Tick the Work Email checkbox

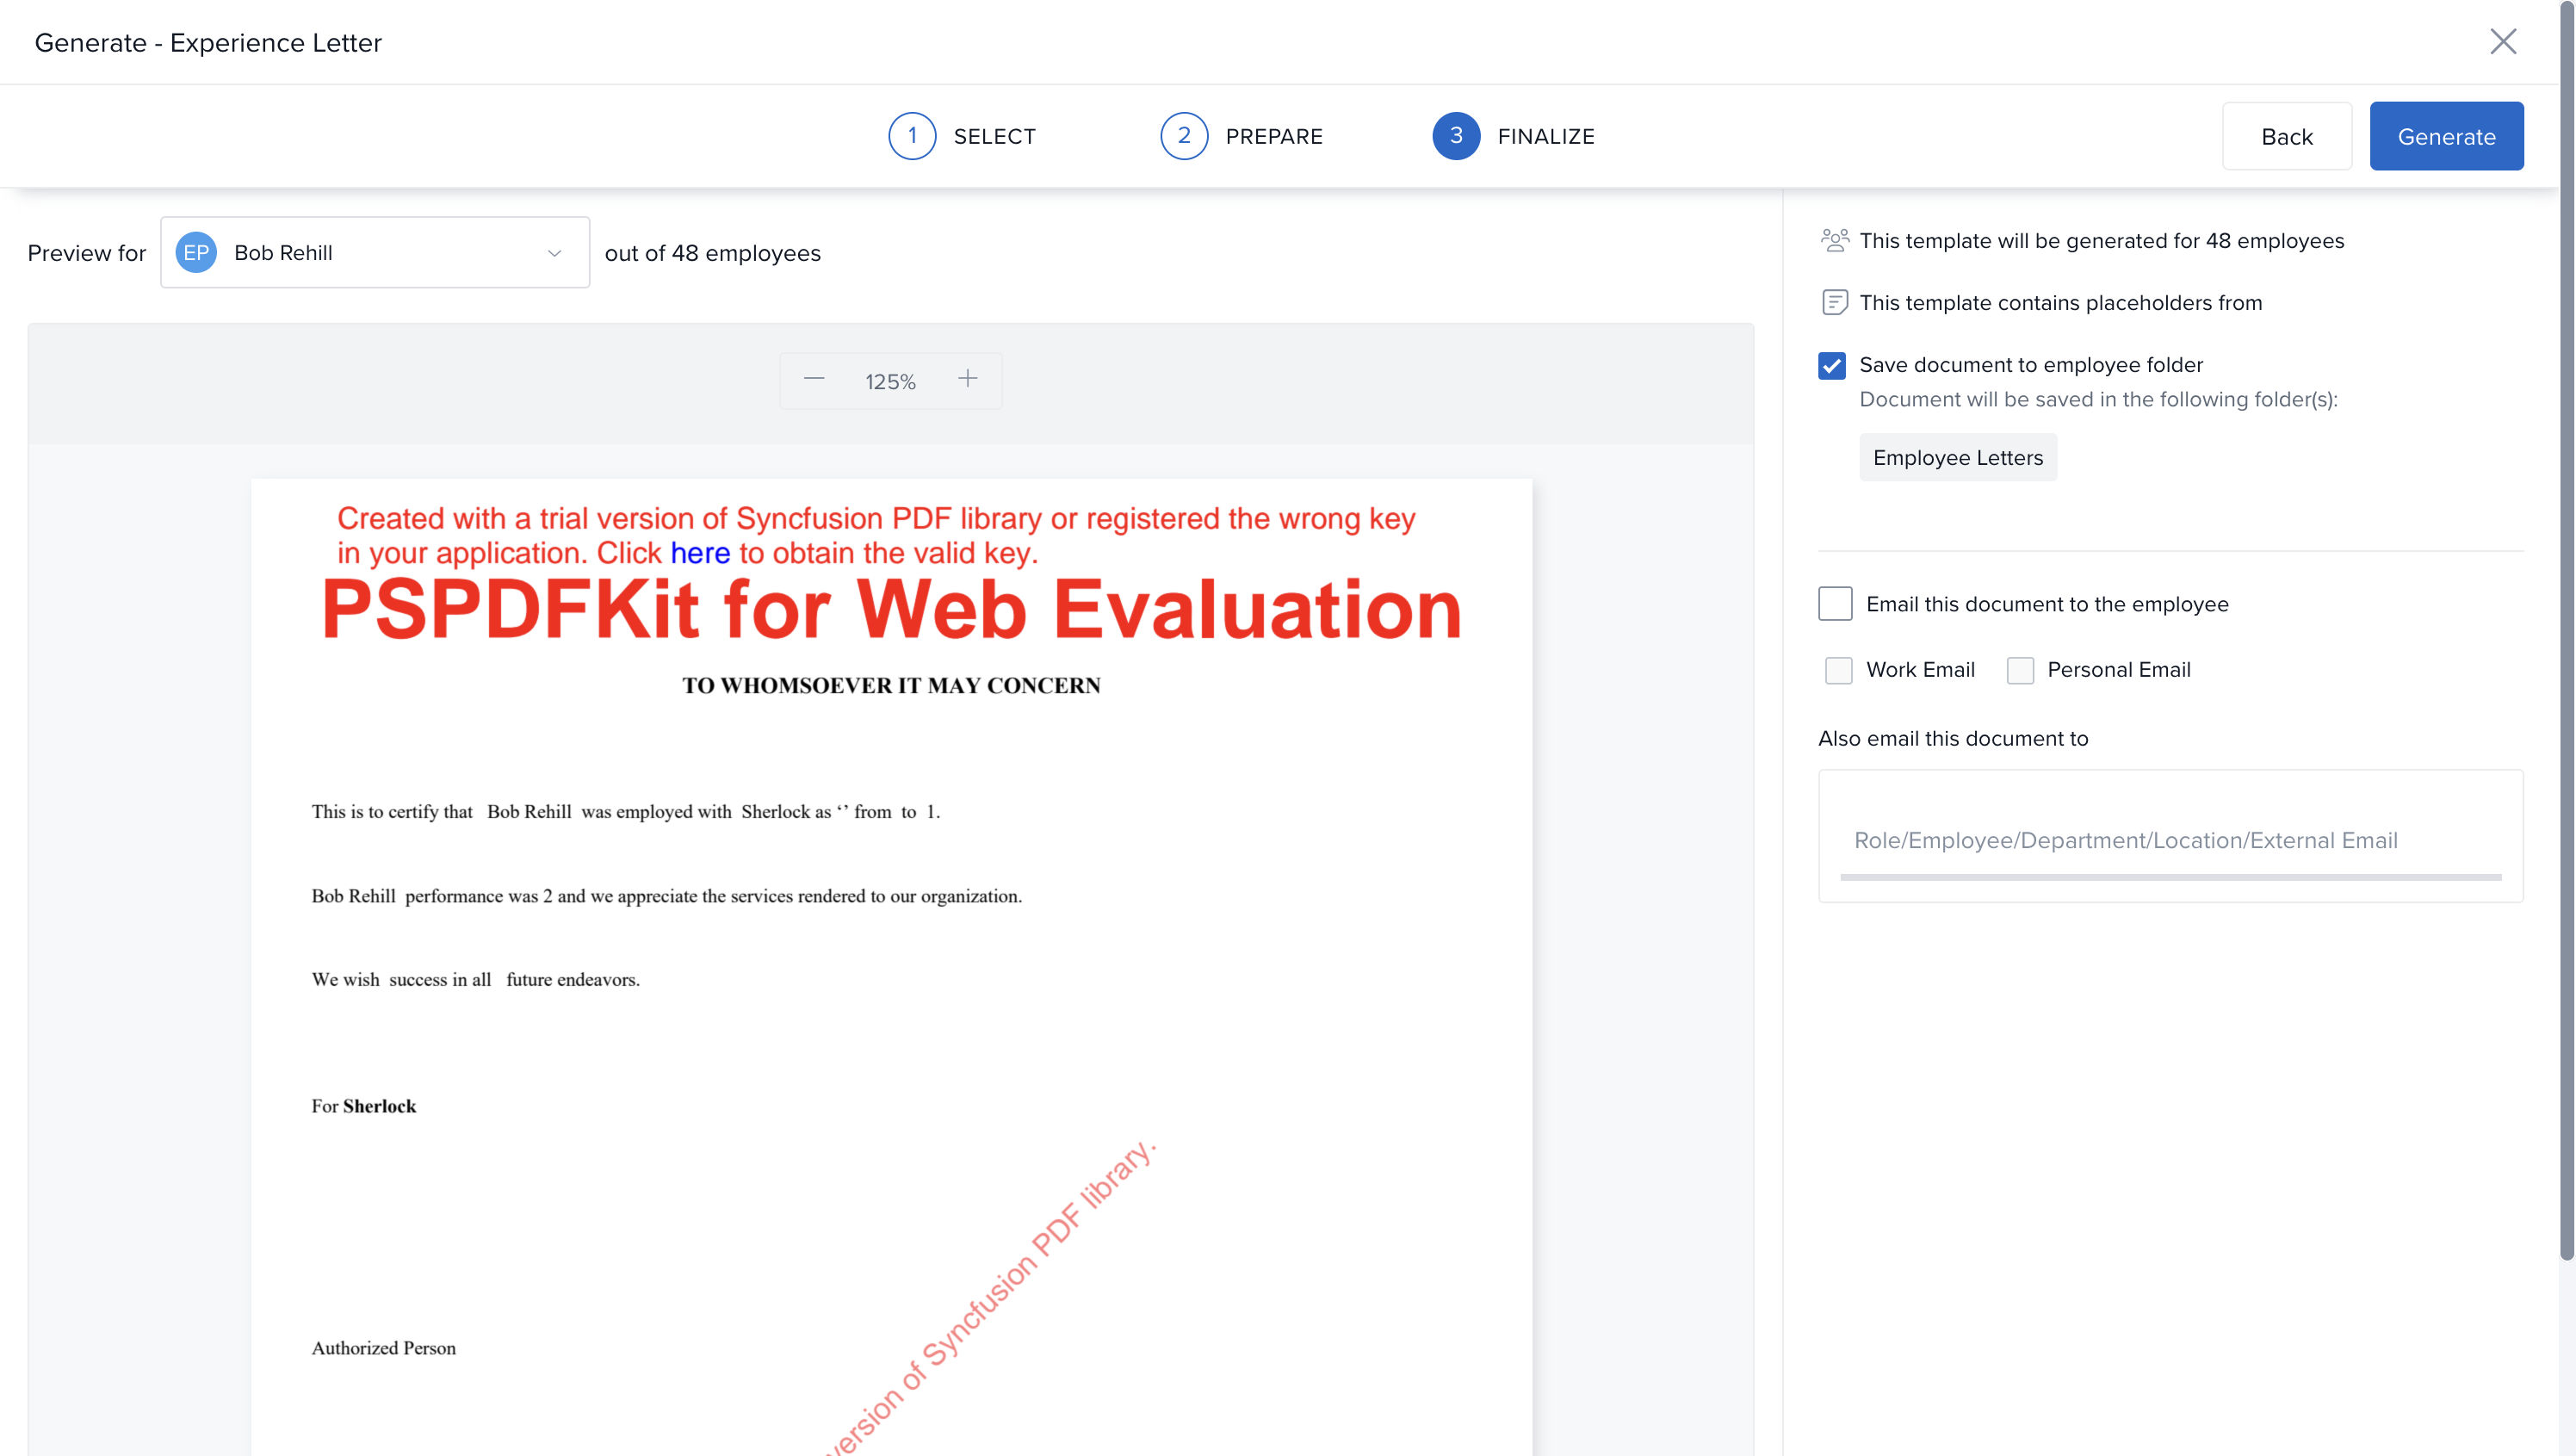(1838, 670)
